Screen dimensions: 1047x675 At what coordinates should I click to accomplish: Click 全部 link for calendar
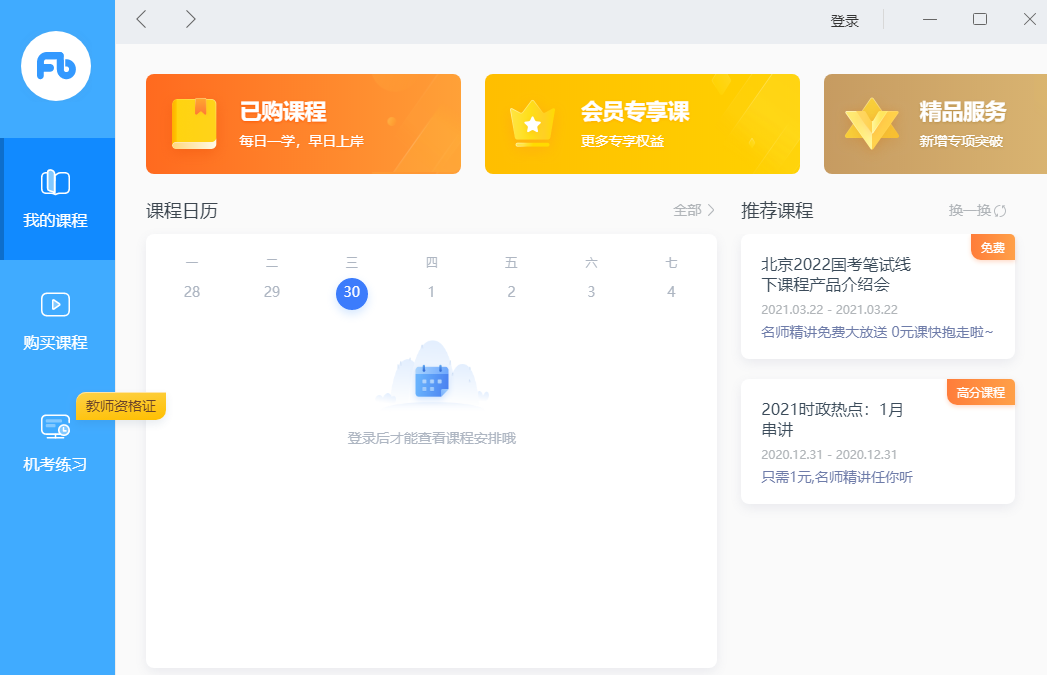pos(687,210)
